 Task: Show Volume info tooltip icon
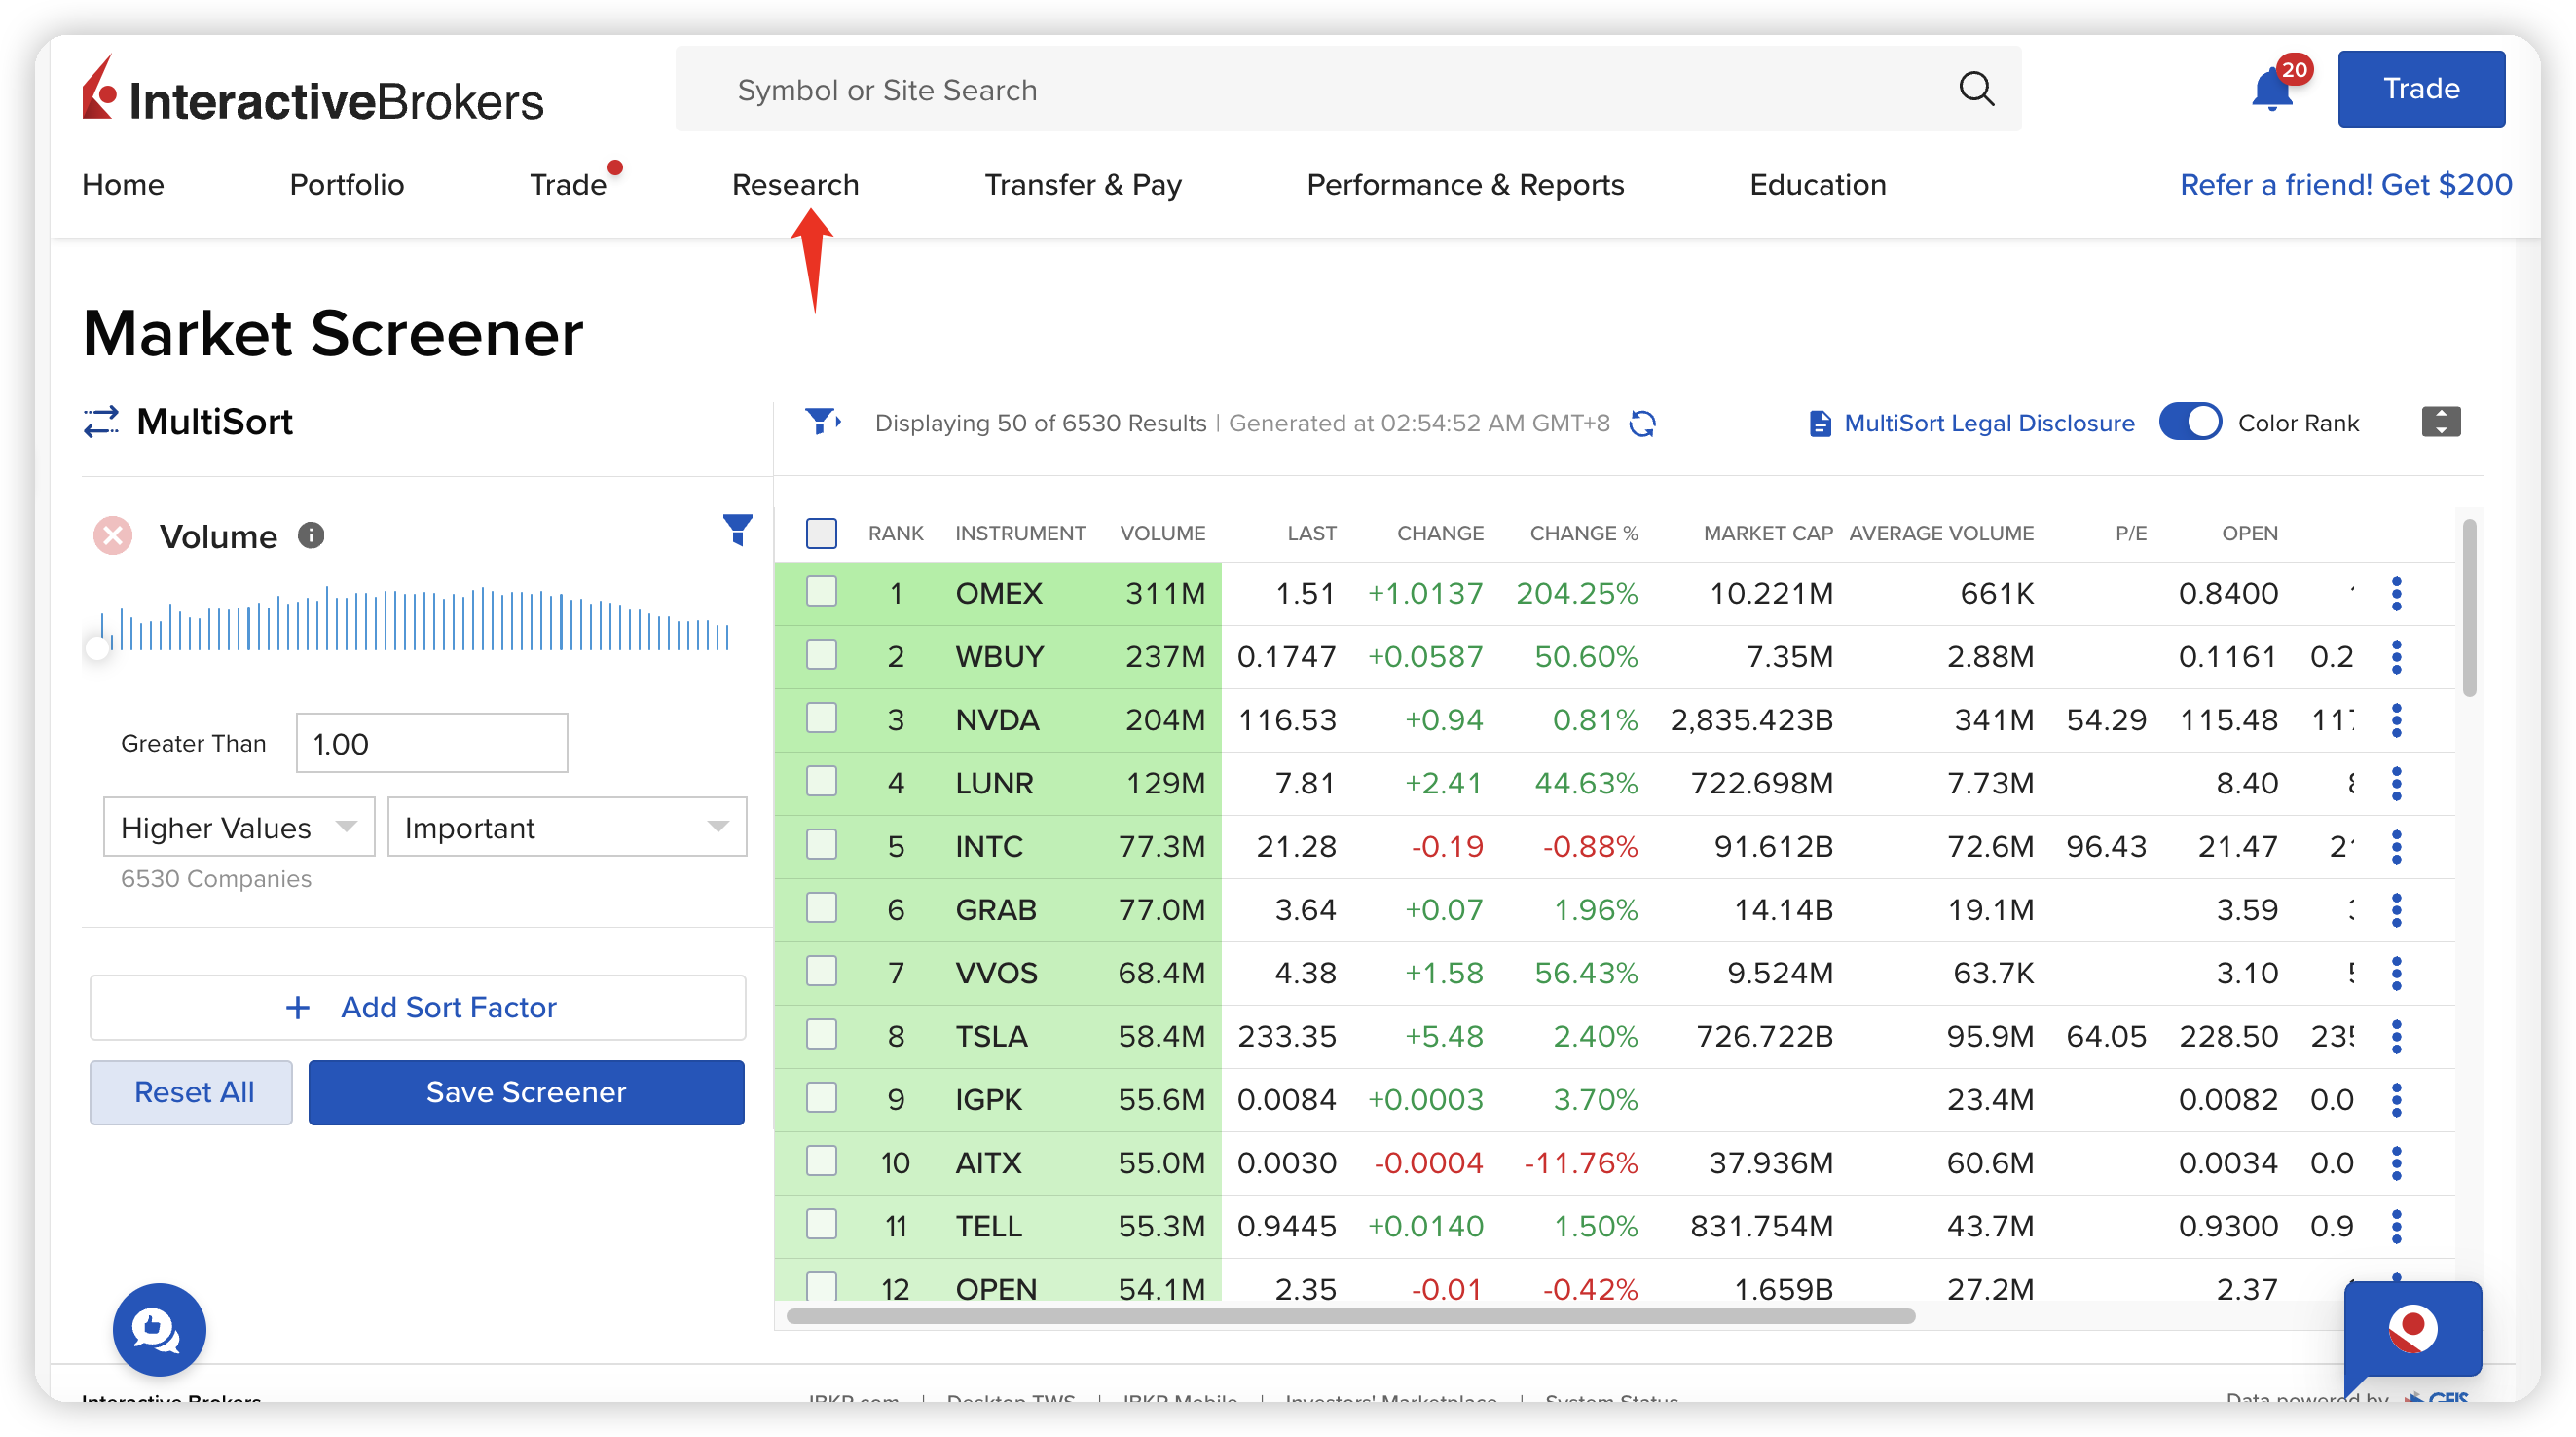point(311,536)
